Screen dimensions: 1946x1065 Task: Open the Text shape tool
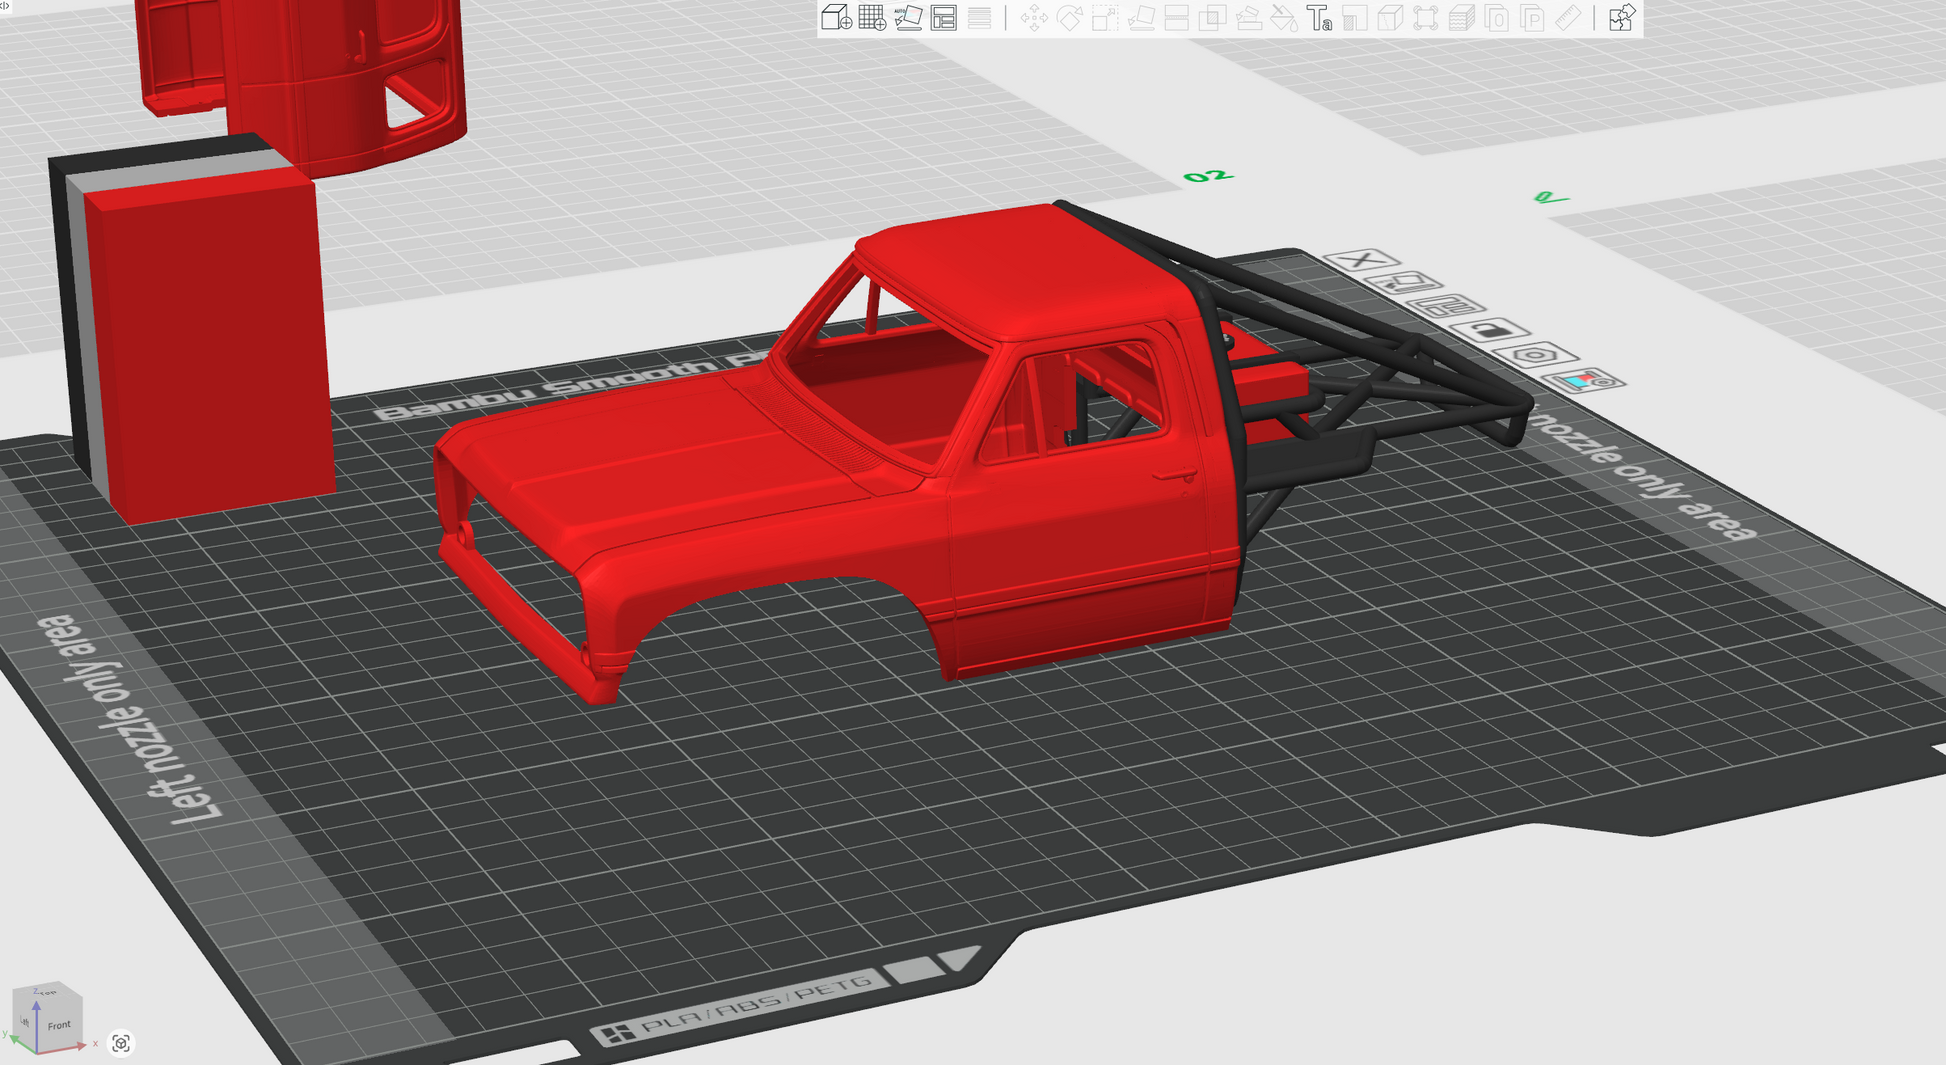[x=1319, y=18]
